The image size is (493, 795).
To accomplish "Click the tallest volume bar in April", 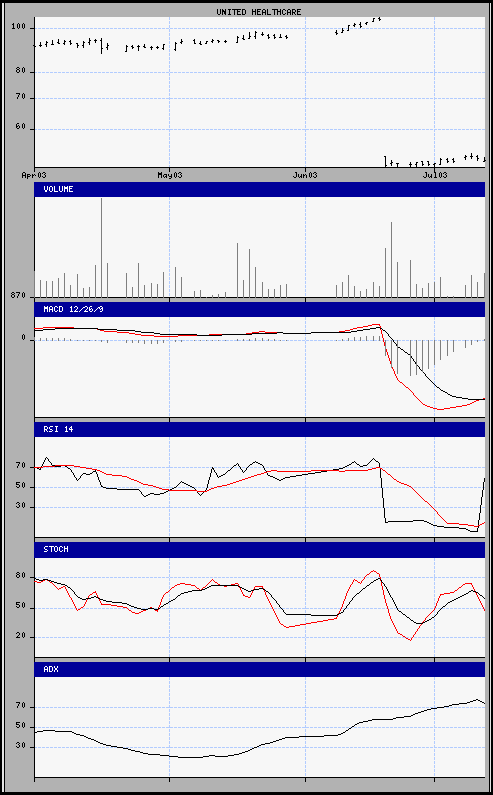I will click(101, 247).
